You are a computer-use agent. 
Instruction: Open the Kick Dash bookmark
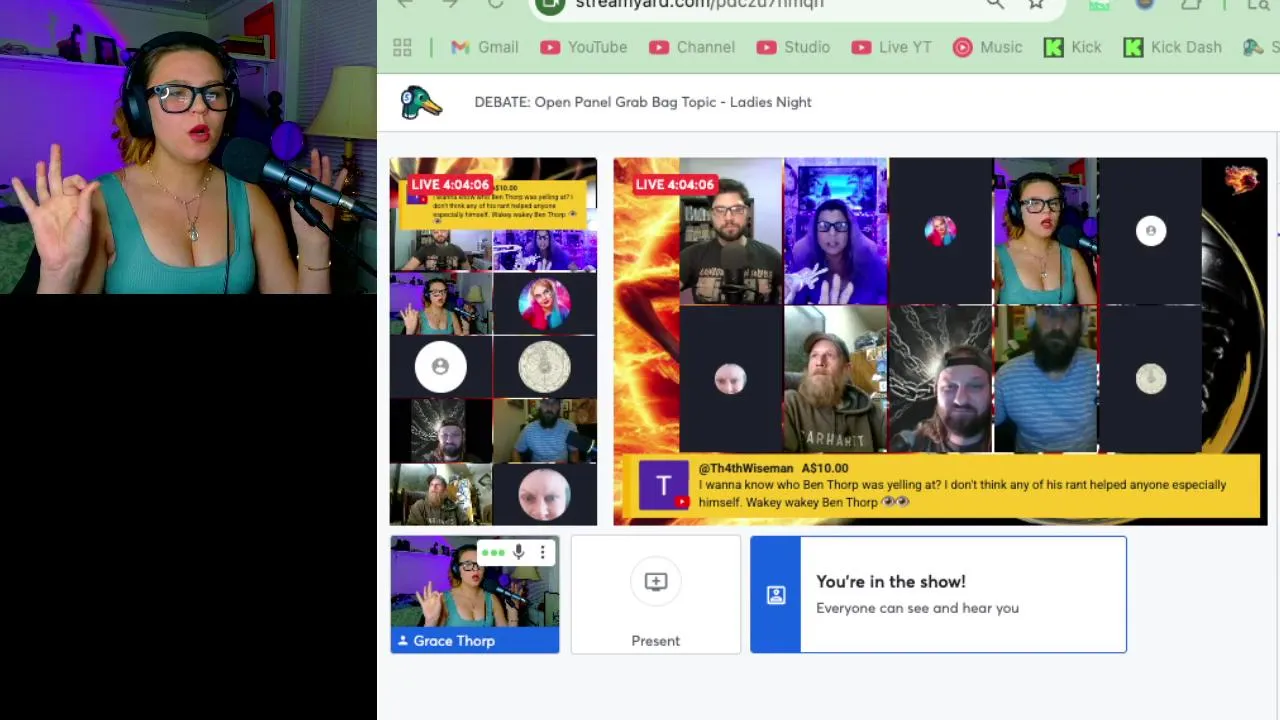(1173, 47)
